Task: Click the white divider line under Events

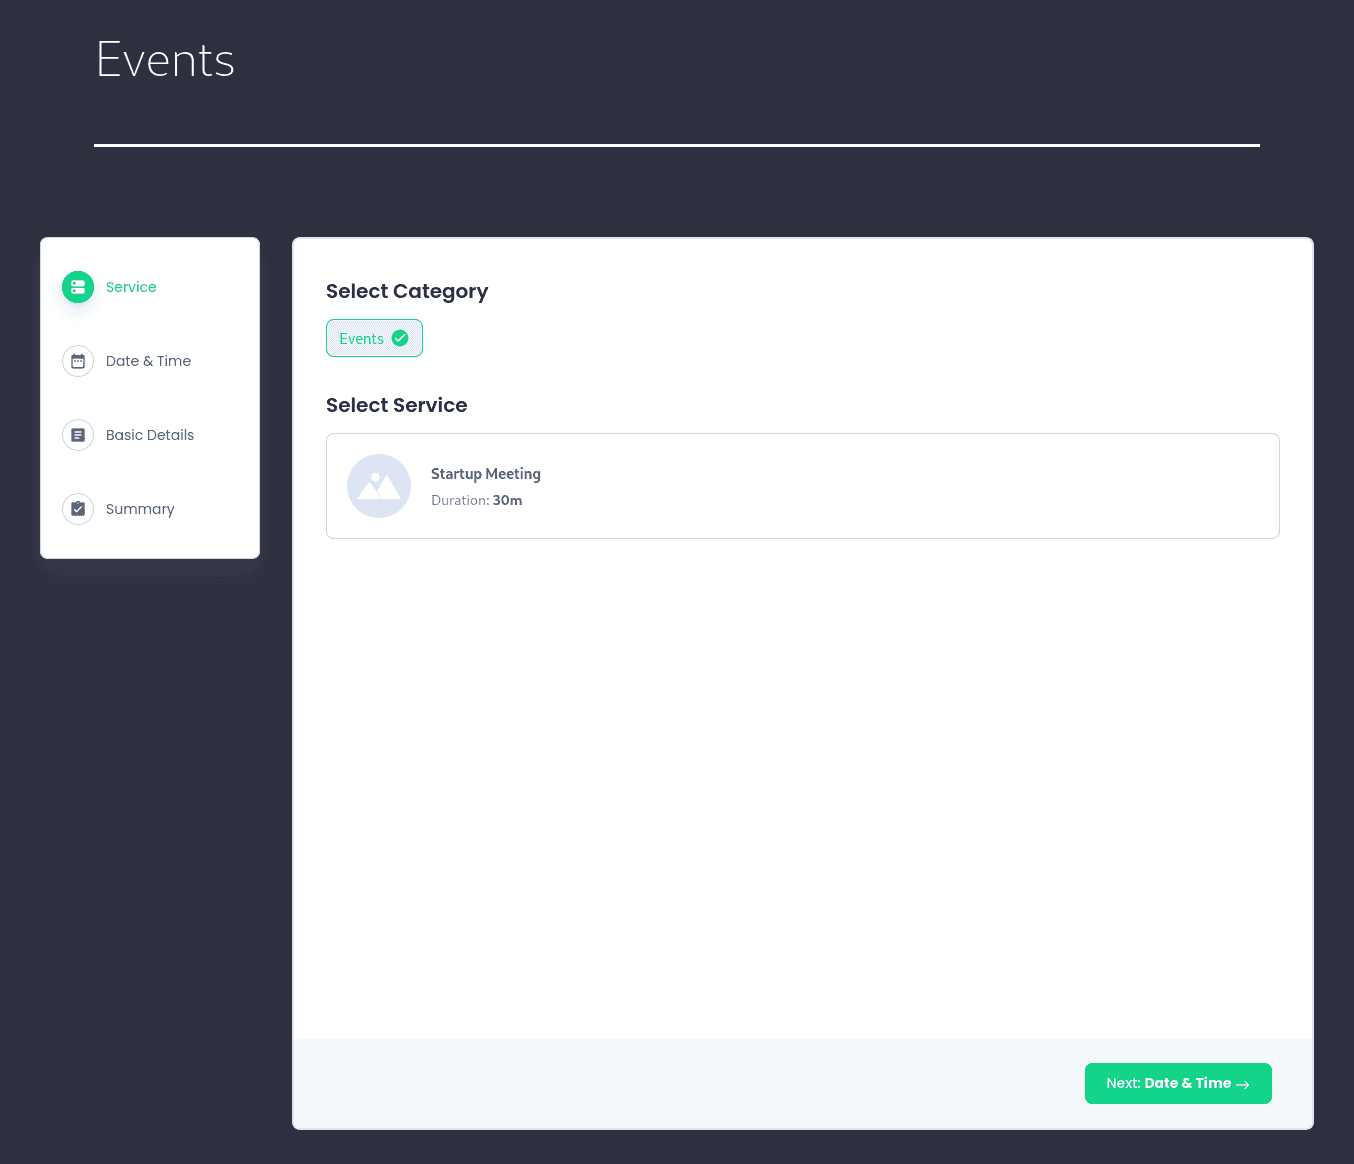Action: (676, 145)
